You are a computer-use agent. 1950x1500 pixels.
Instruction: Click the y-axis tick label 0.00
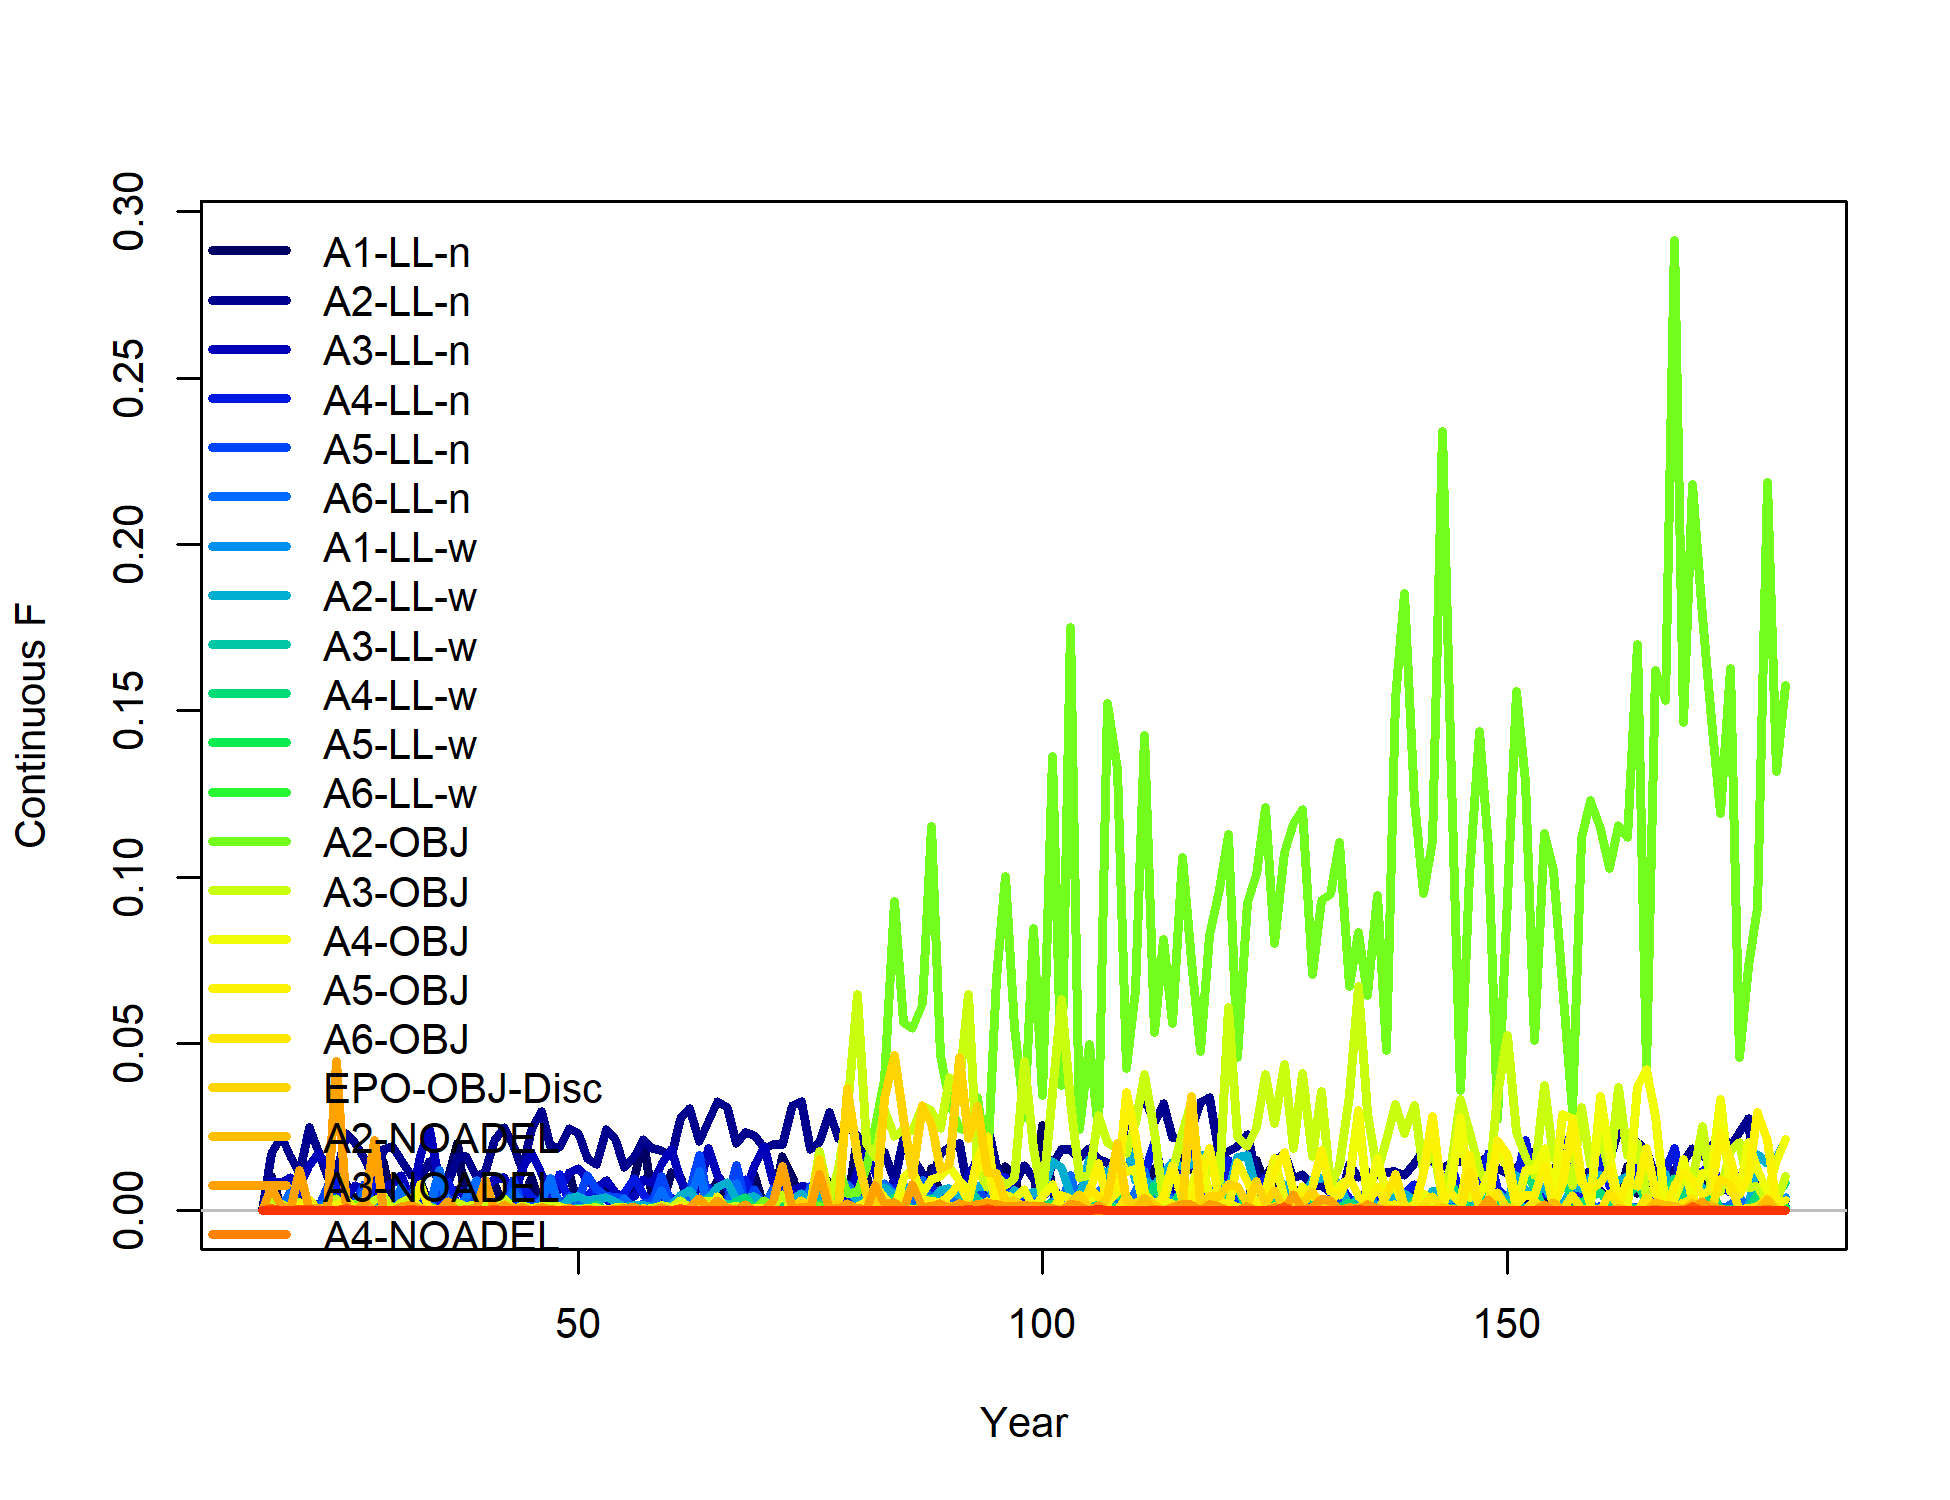[130, 1210]
